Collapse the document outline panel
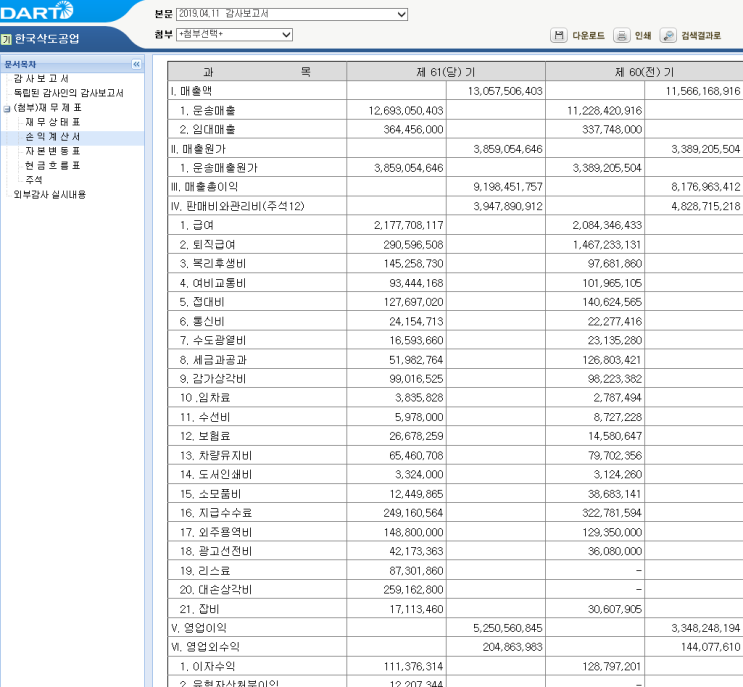The width and height of the screenshot is (743, 687). click(x=136, y=64)
